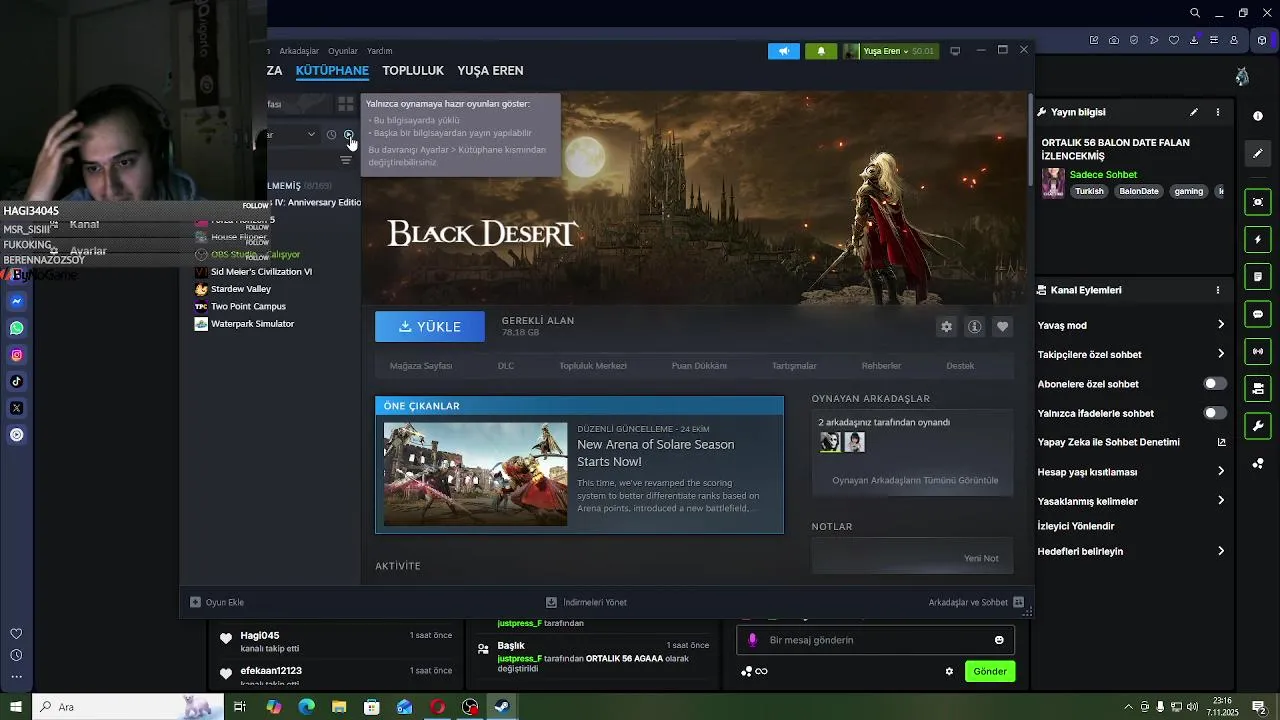Expand Yavaş mod options
Viewport: 1280px width, 720px height.
[1221, 325]
